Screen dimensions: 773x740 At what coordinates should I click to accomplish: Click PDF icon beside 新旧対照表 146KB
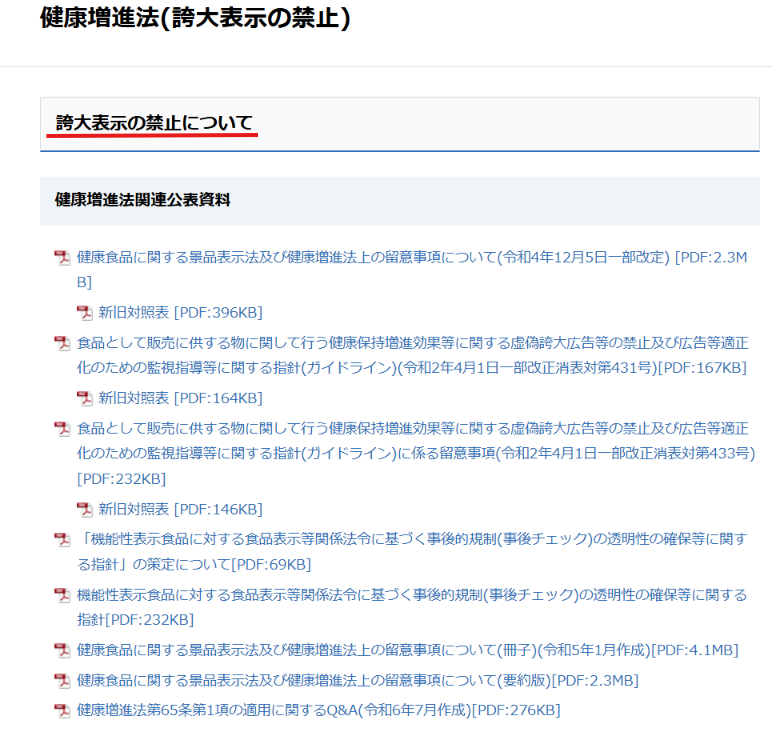(x=84, y=509)
